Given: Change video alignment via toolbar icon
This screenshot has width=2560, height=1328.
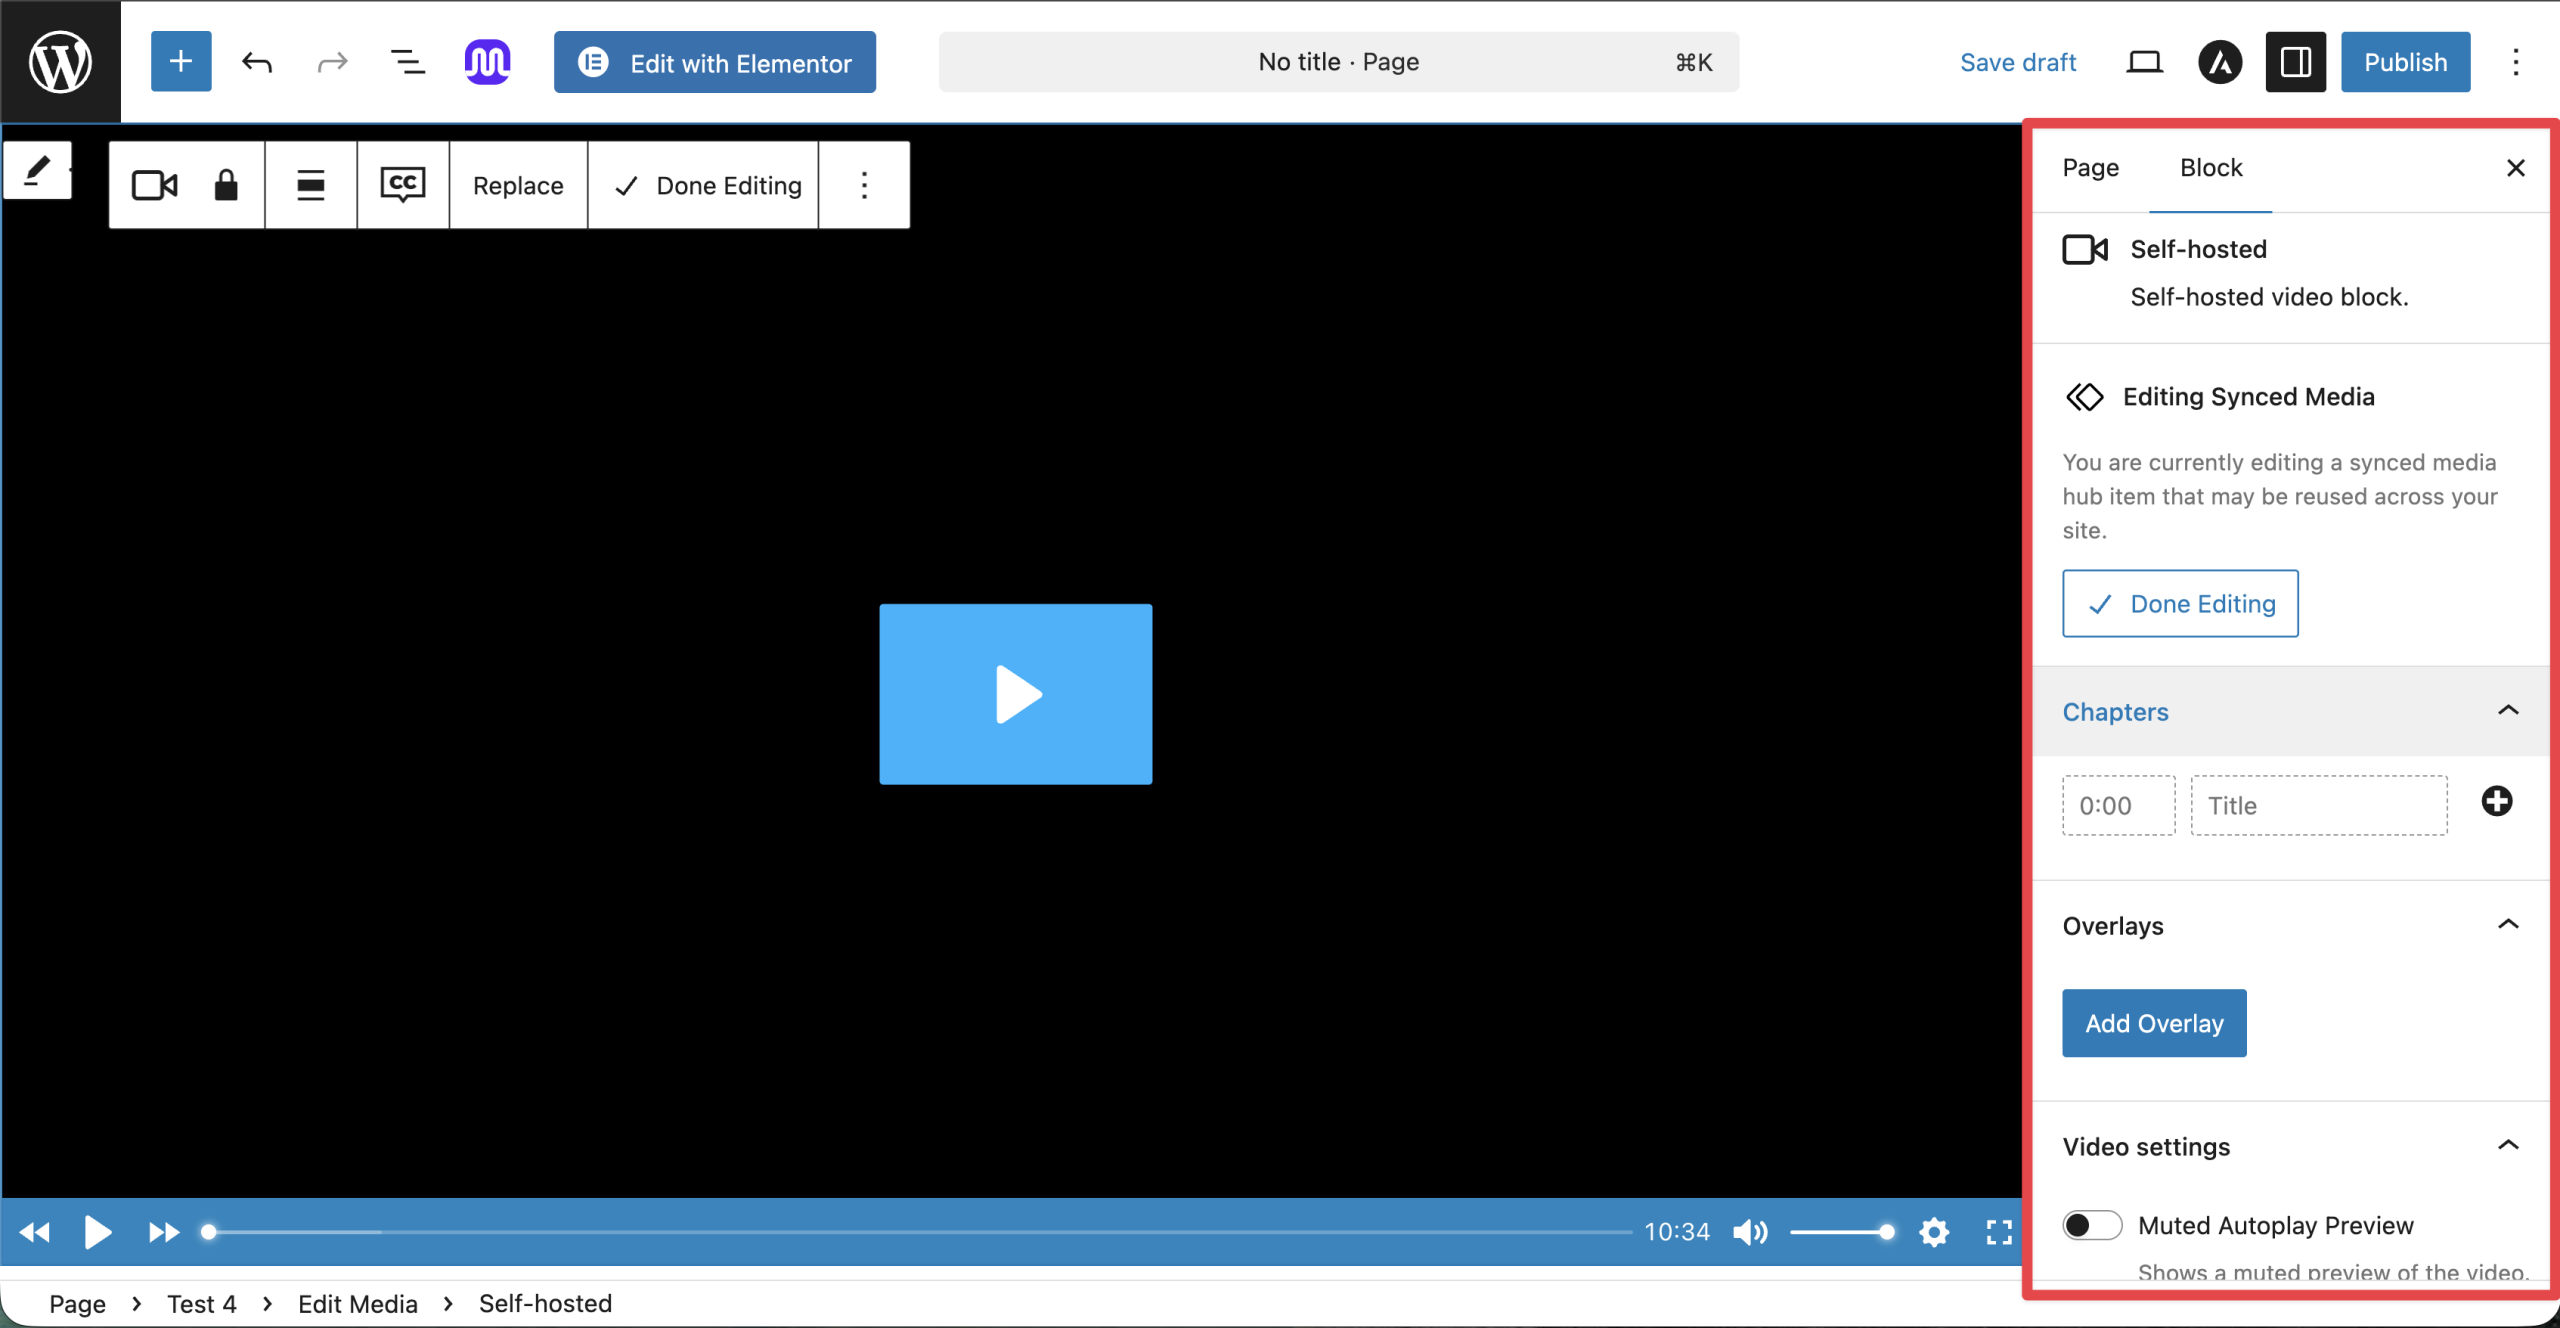Looking at the screenshot, I should coord(310,185).
